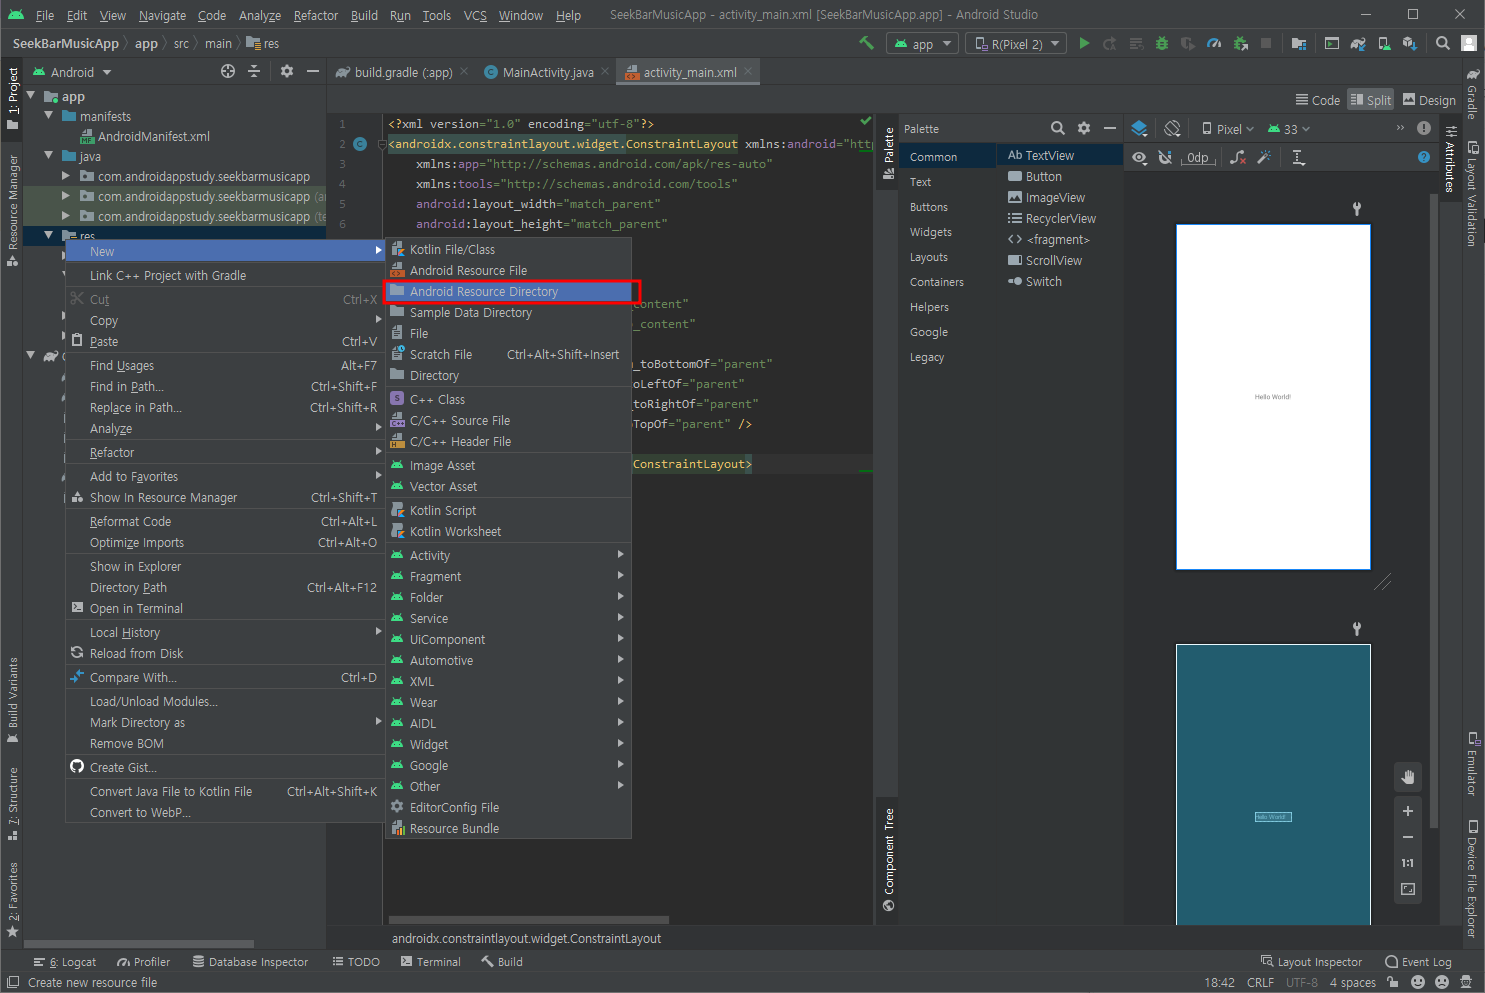This screenshot has width=1485, height=993.
Task: Click the Infer Constraints magic wand icon
Action: click(1265, 157)
